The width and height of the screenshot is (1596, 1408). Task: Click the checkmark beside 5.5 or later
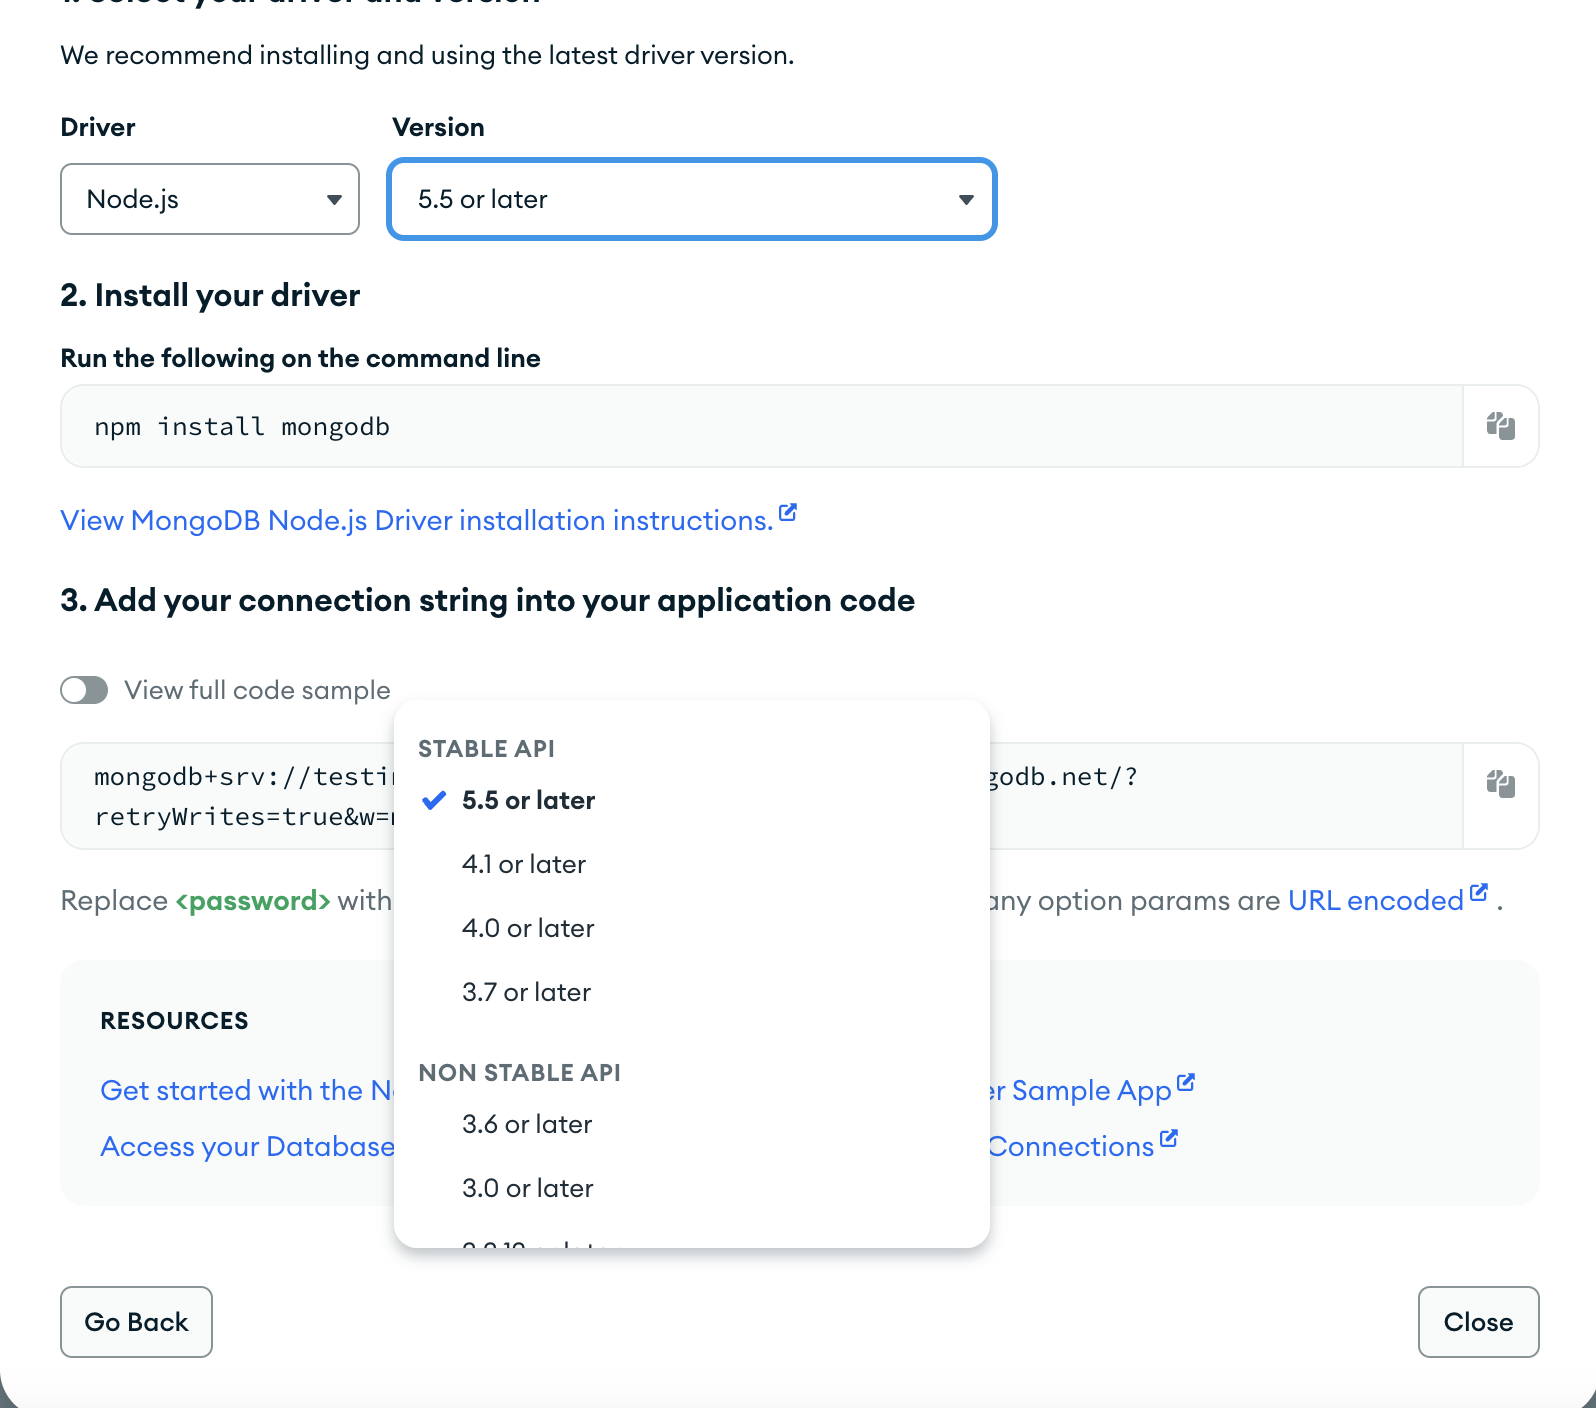(432, 800)
